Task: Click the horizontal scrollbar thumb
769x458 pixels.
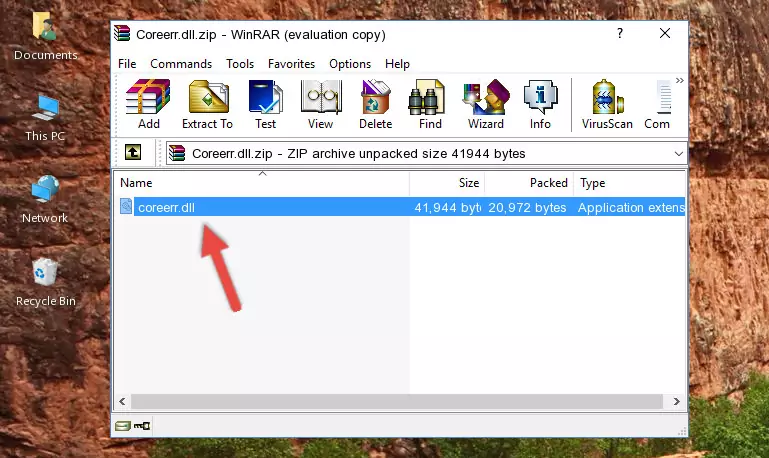Action: coord(397,402)
